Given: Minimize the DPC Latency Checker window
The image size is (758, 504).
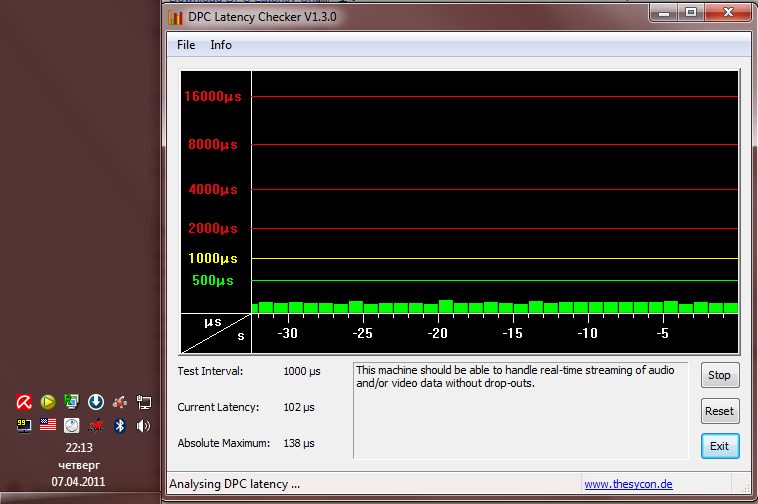Looking at the screenshot, I should pyautogui.click(x=663, y=12).
